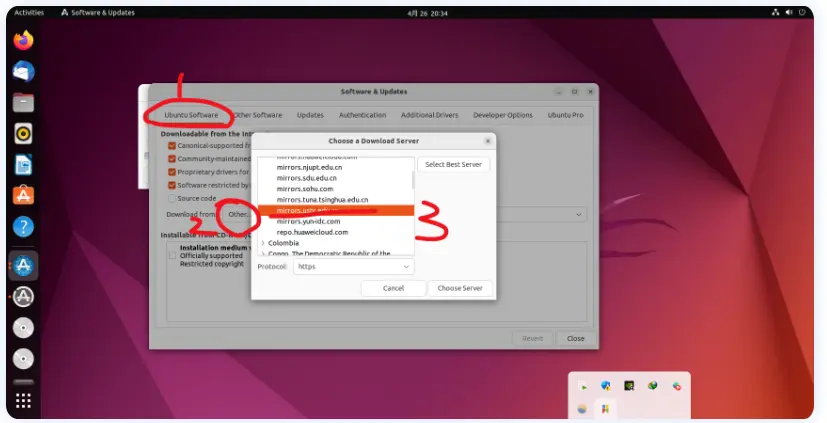Open the Updates tab
Image resolution: width=827 pixels, height=423 pixels.
[x=310, y=115]
